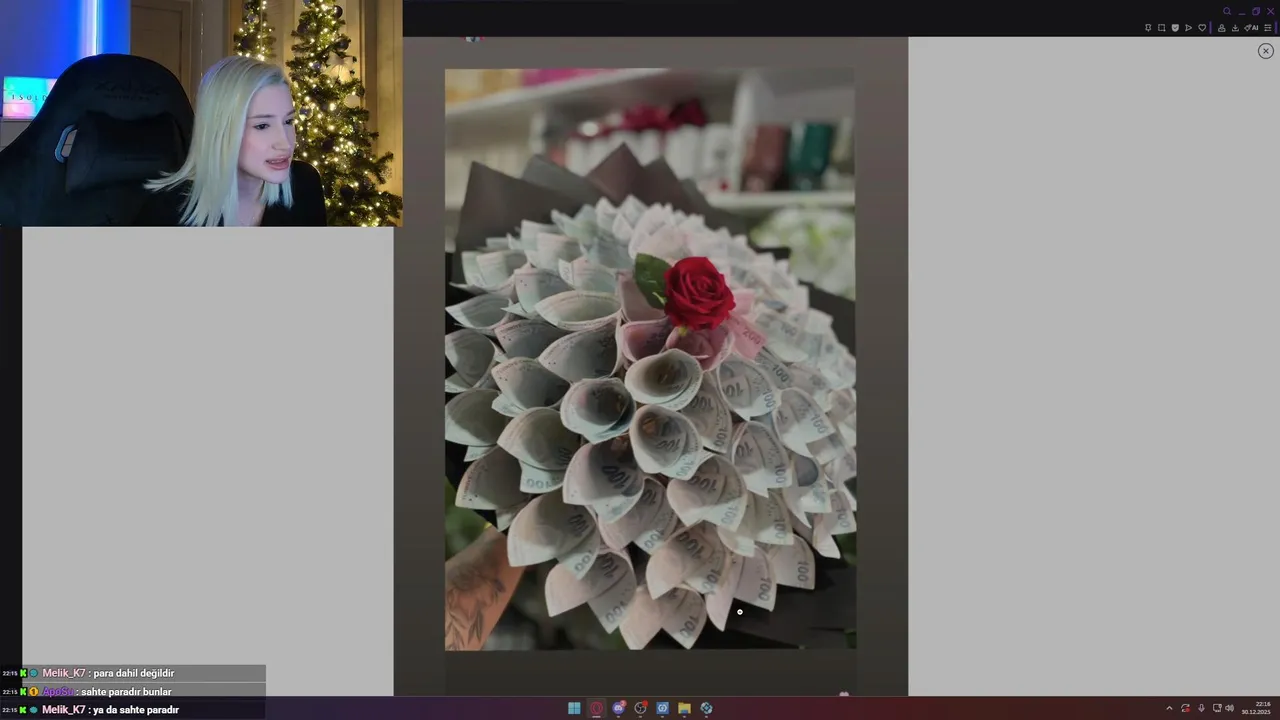Viewport: 1280px width, 720px height.
Task: Click the microphone tray icon
Action: pos(1201,708)
